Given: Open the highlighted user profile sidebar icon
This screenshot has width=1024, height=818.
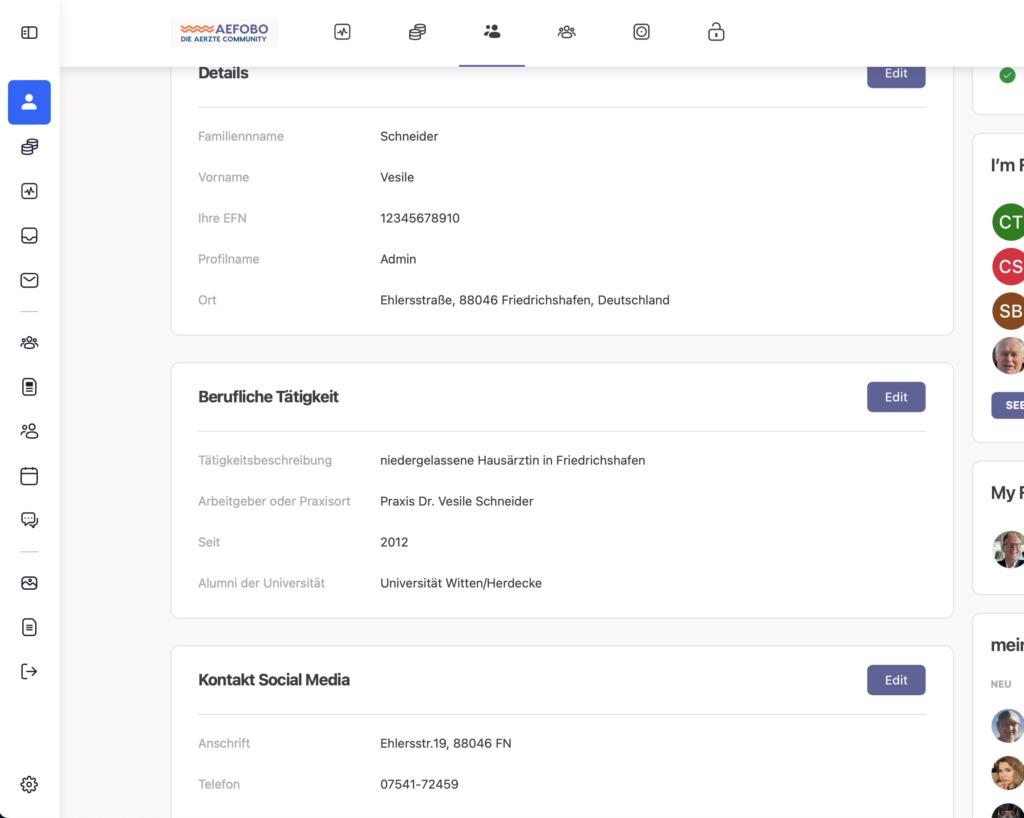Looking at the screenshot, I should (29, 102).
